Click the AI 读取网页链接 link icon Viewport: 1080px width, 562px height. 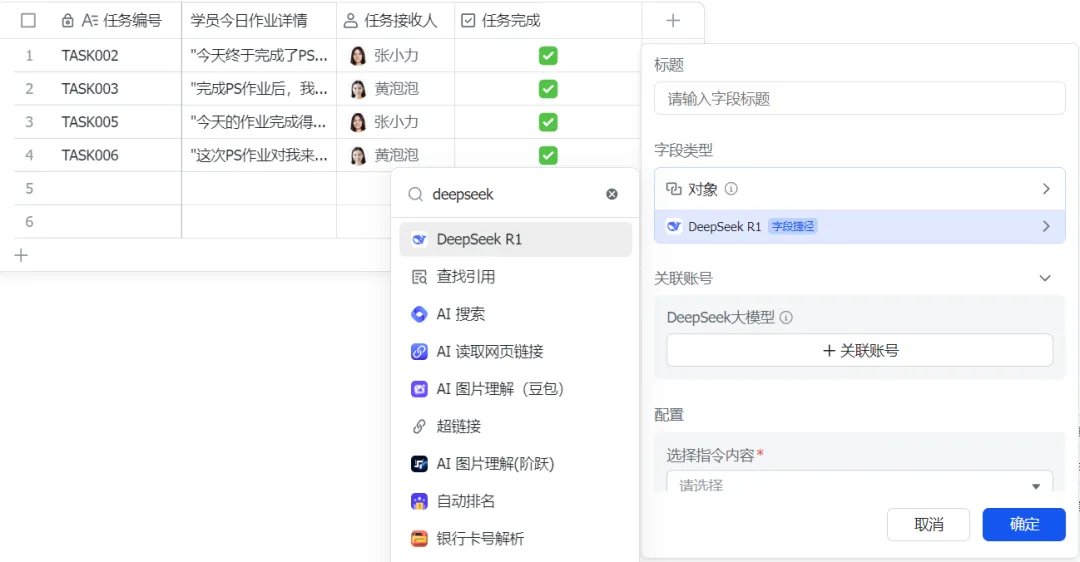(419, 351)
